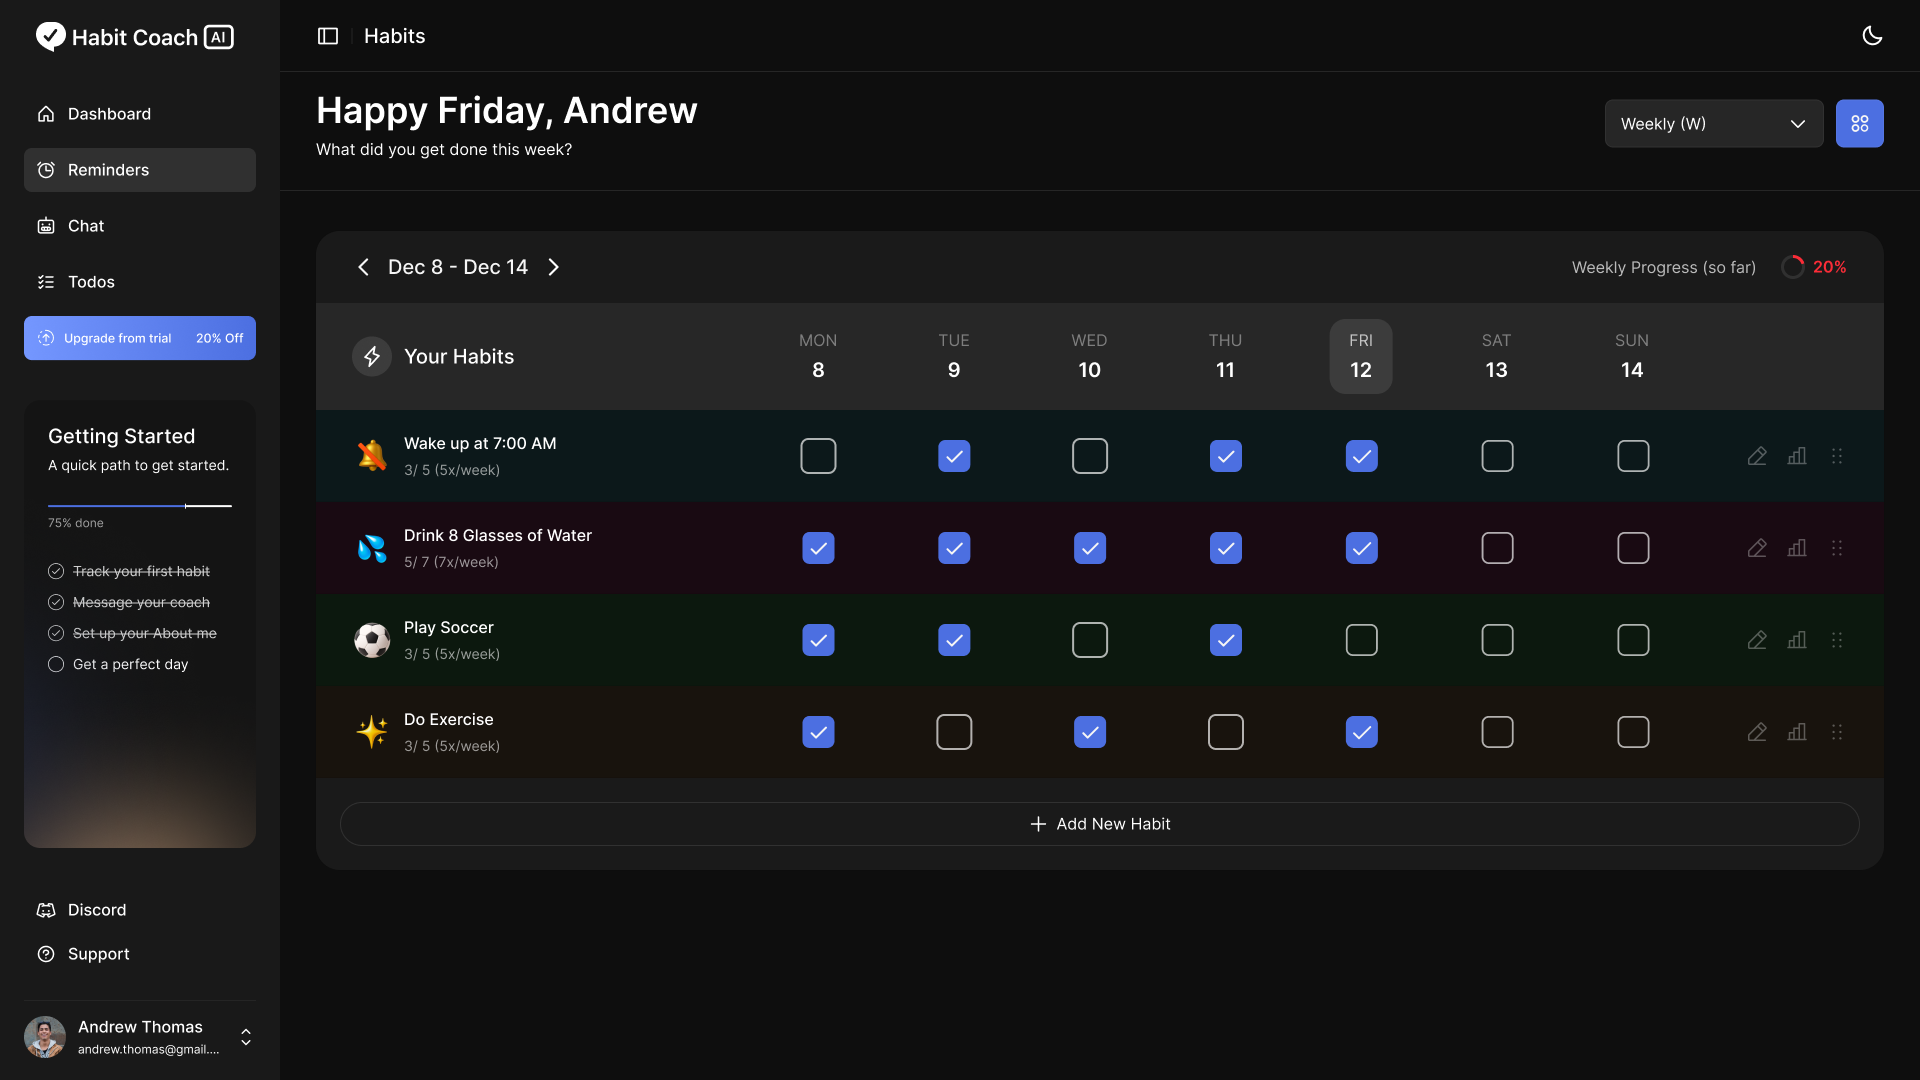Edit the Play Soccer habit
The width and height of the screenshot is (1920, 1080).
[x=1756, y=640]
